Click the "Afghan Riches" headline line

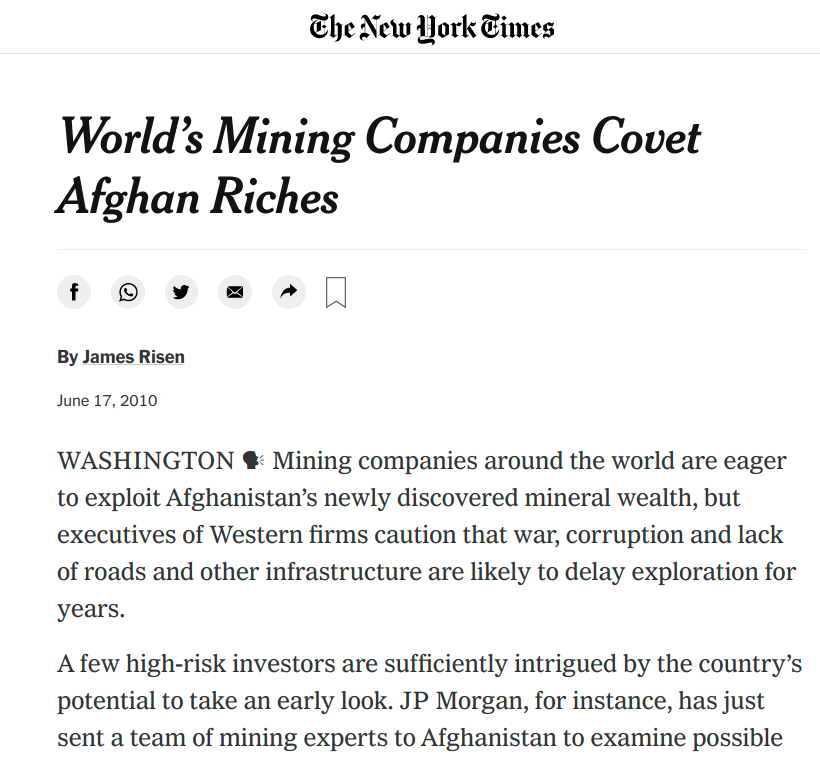pos(198,197)
